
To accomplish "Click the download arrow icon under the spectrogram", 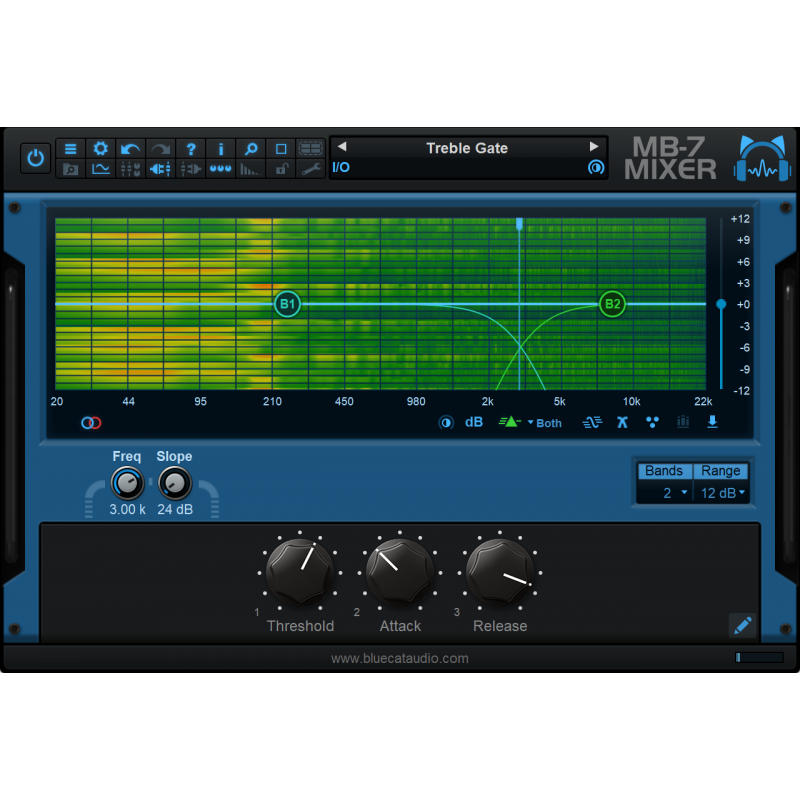I will coord(712,422).
